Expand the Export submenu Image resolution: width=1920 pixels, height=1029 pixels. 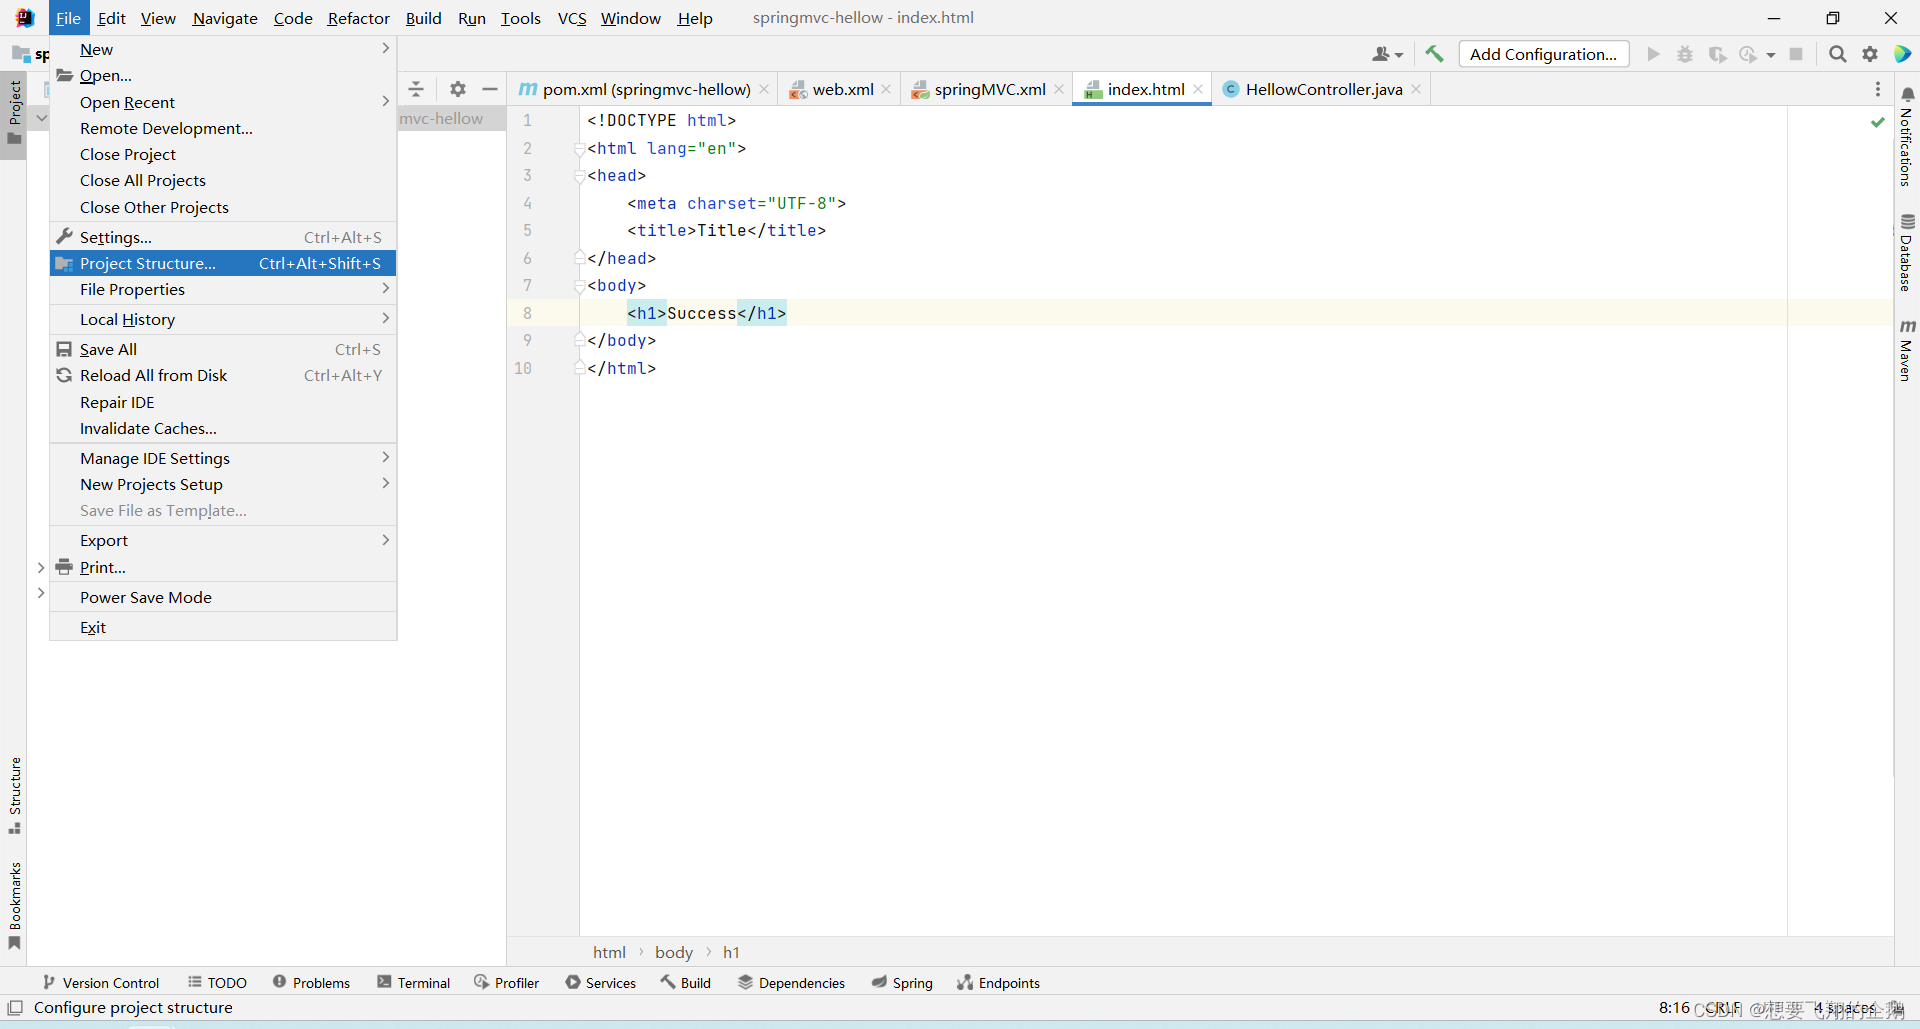(x=223, y=540)
